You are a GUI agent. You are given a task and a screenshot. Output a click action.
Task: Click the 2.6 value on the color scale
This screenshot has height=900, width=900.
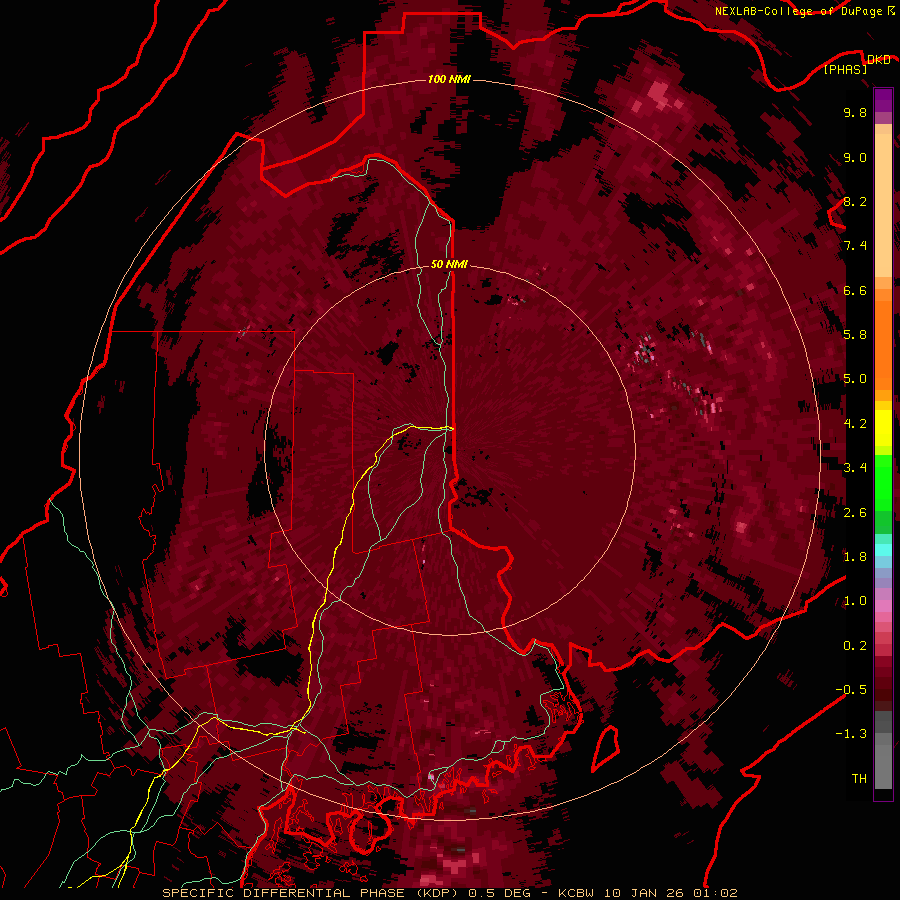coord(855,513)
